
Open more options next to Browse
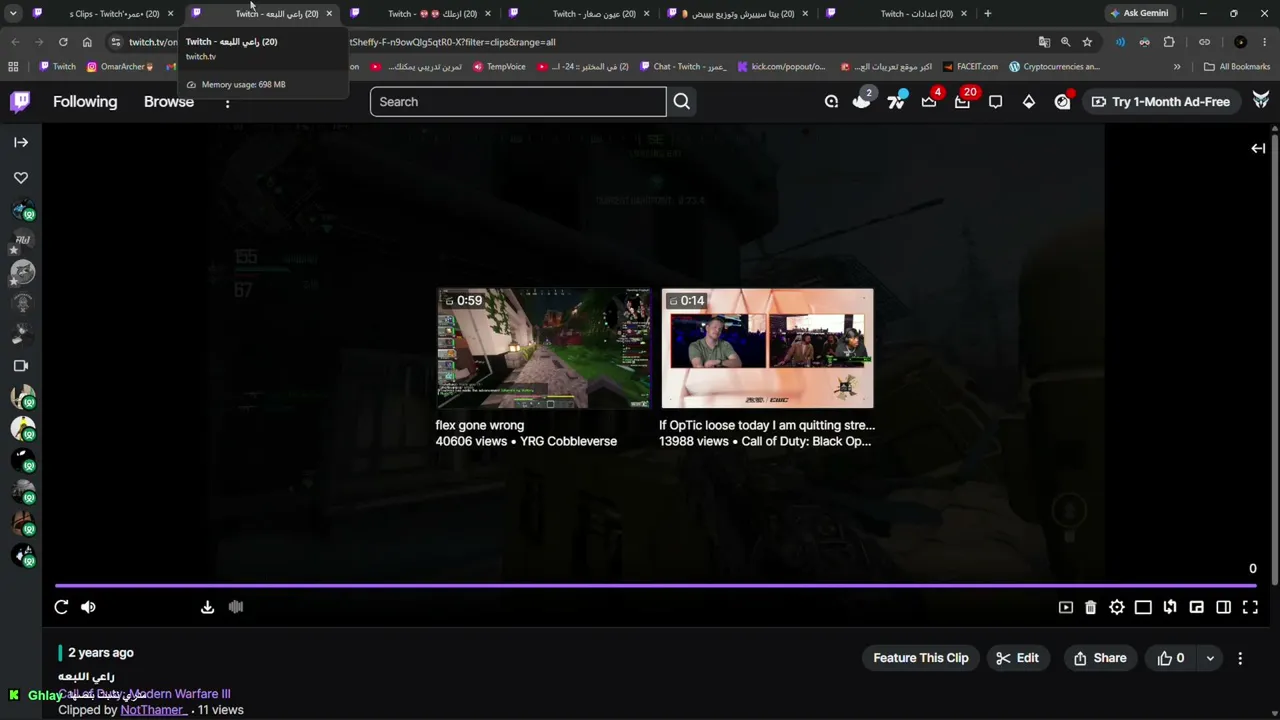(227, 102)
